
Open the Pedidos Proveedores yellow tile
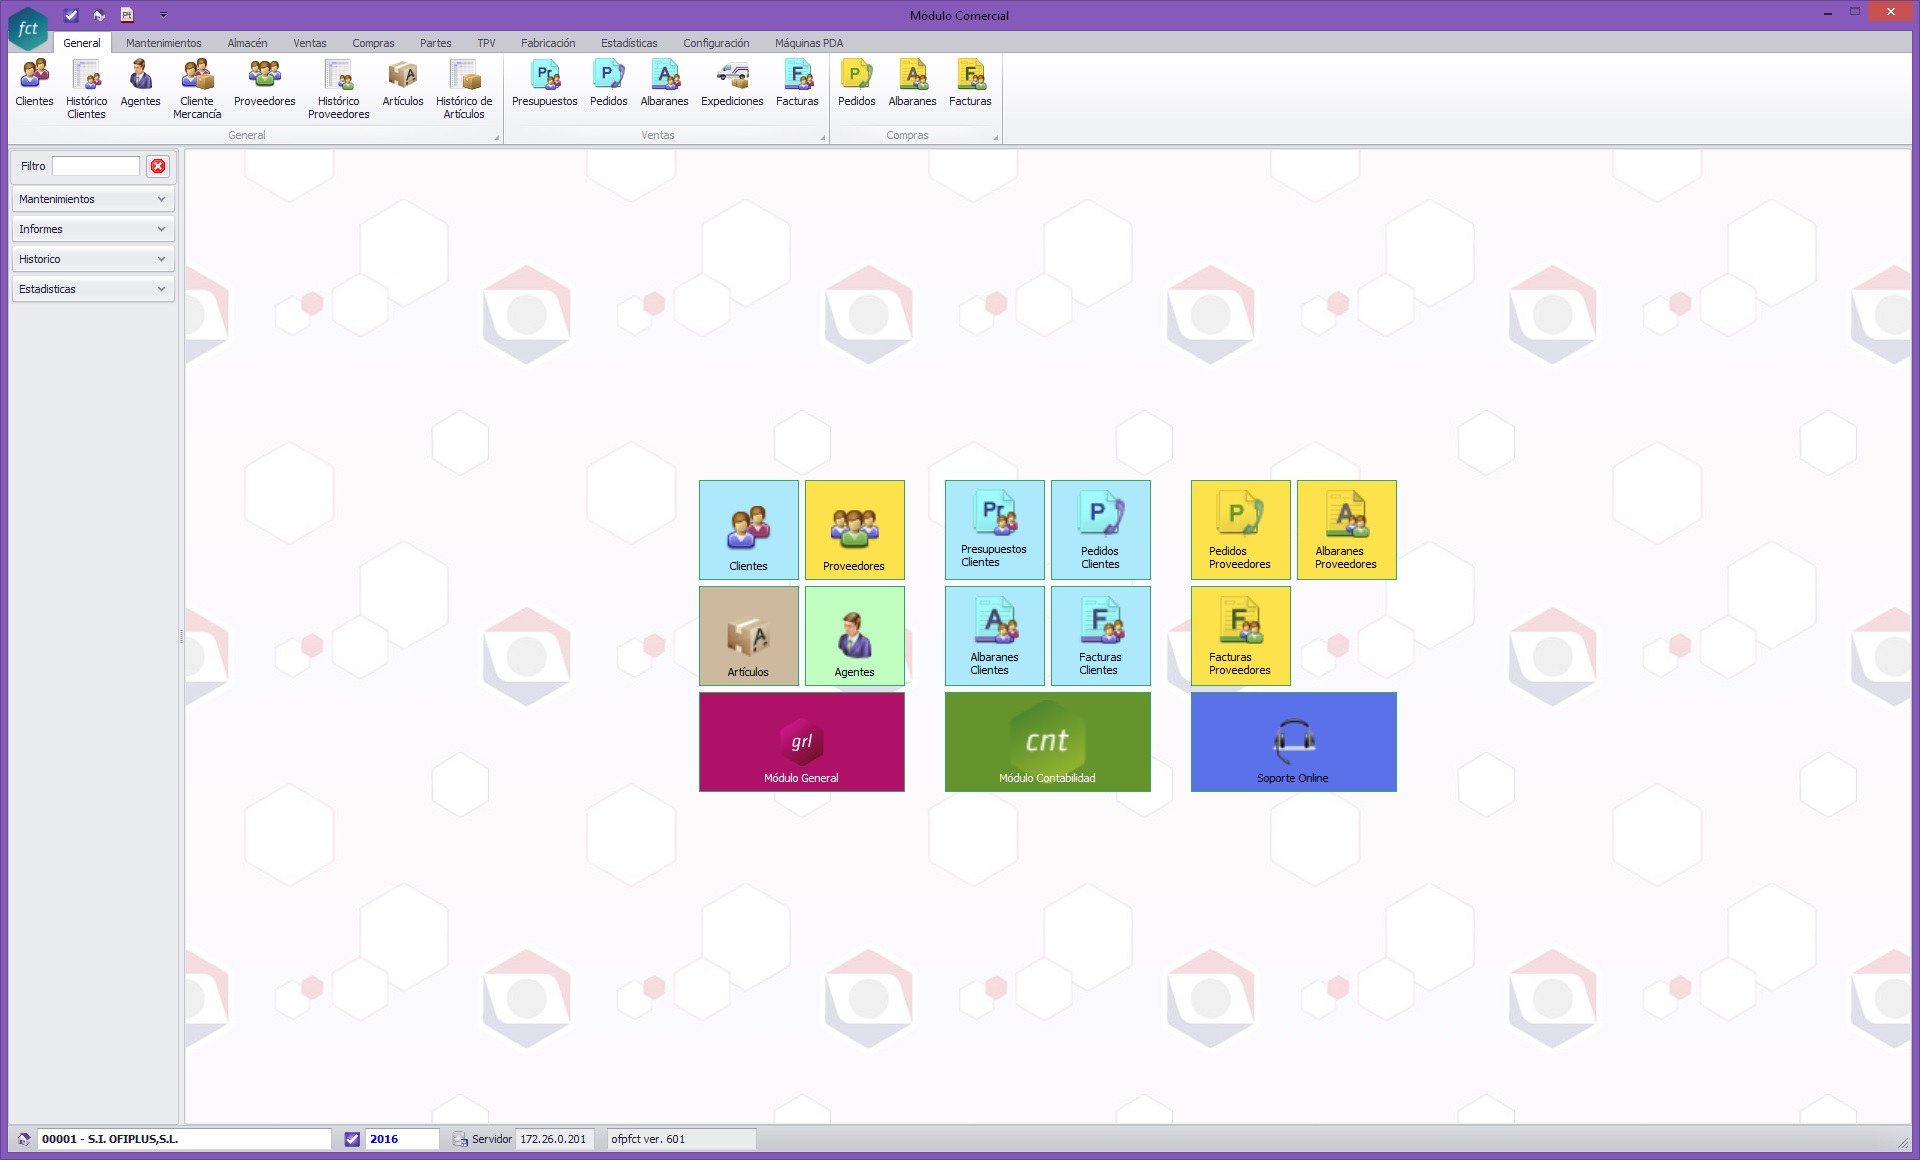(x=1240, y=530)
